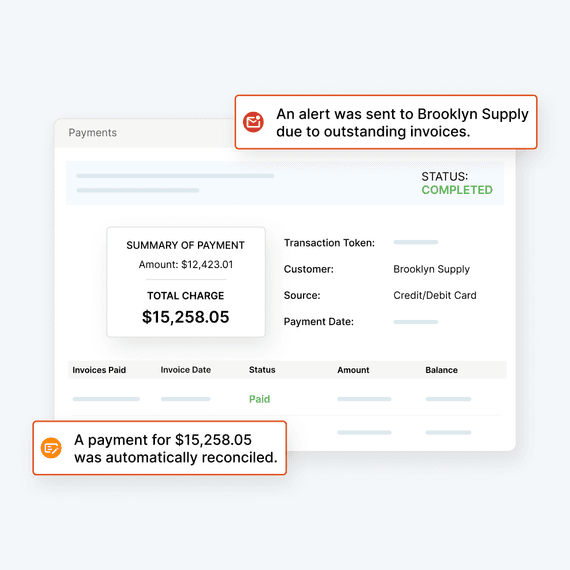Sort by Invoice Date column header

coord(186,370)
